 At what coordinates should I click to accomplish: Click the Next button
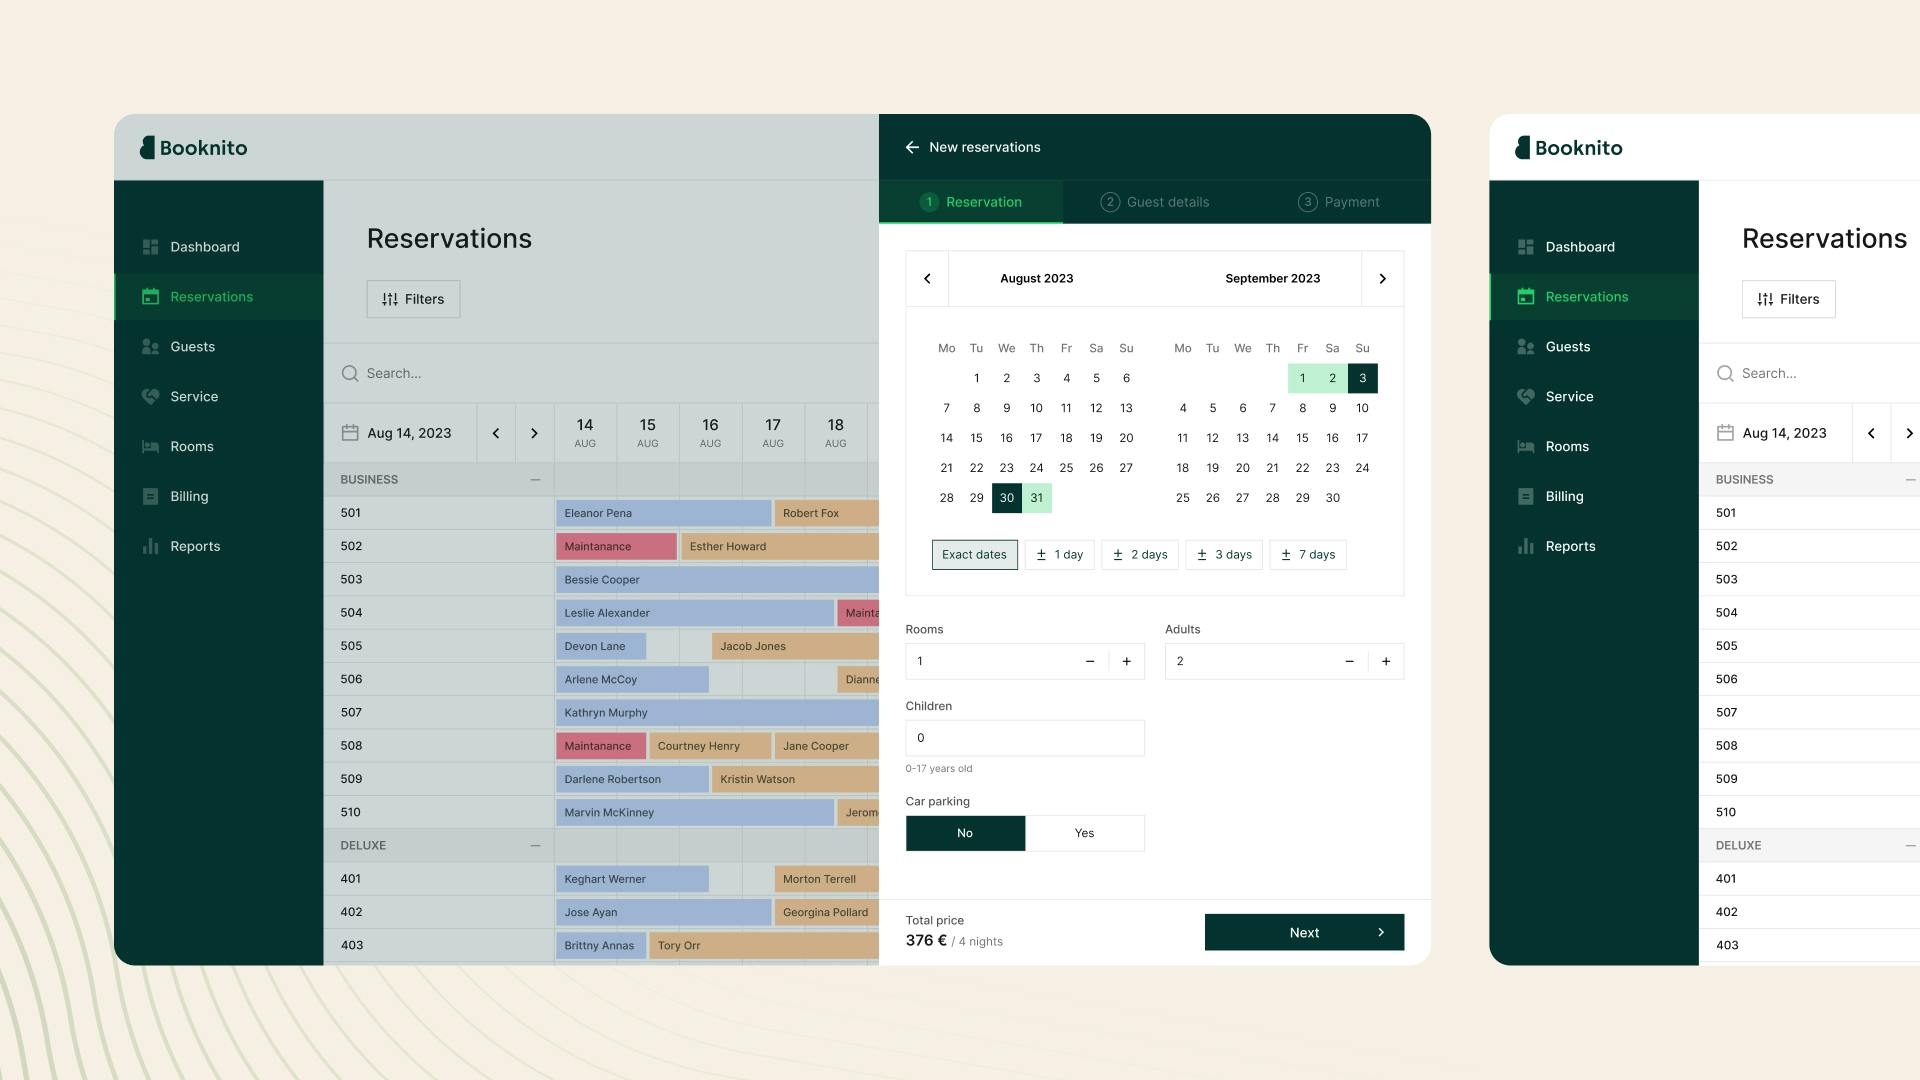[x=1303, y=932]
